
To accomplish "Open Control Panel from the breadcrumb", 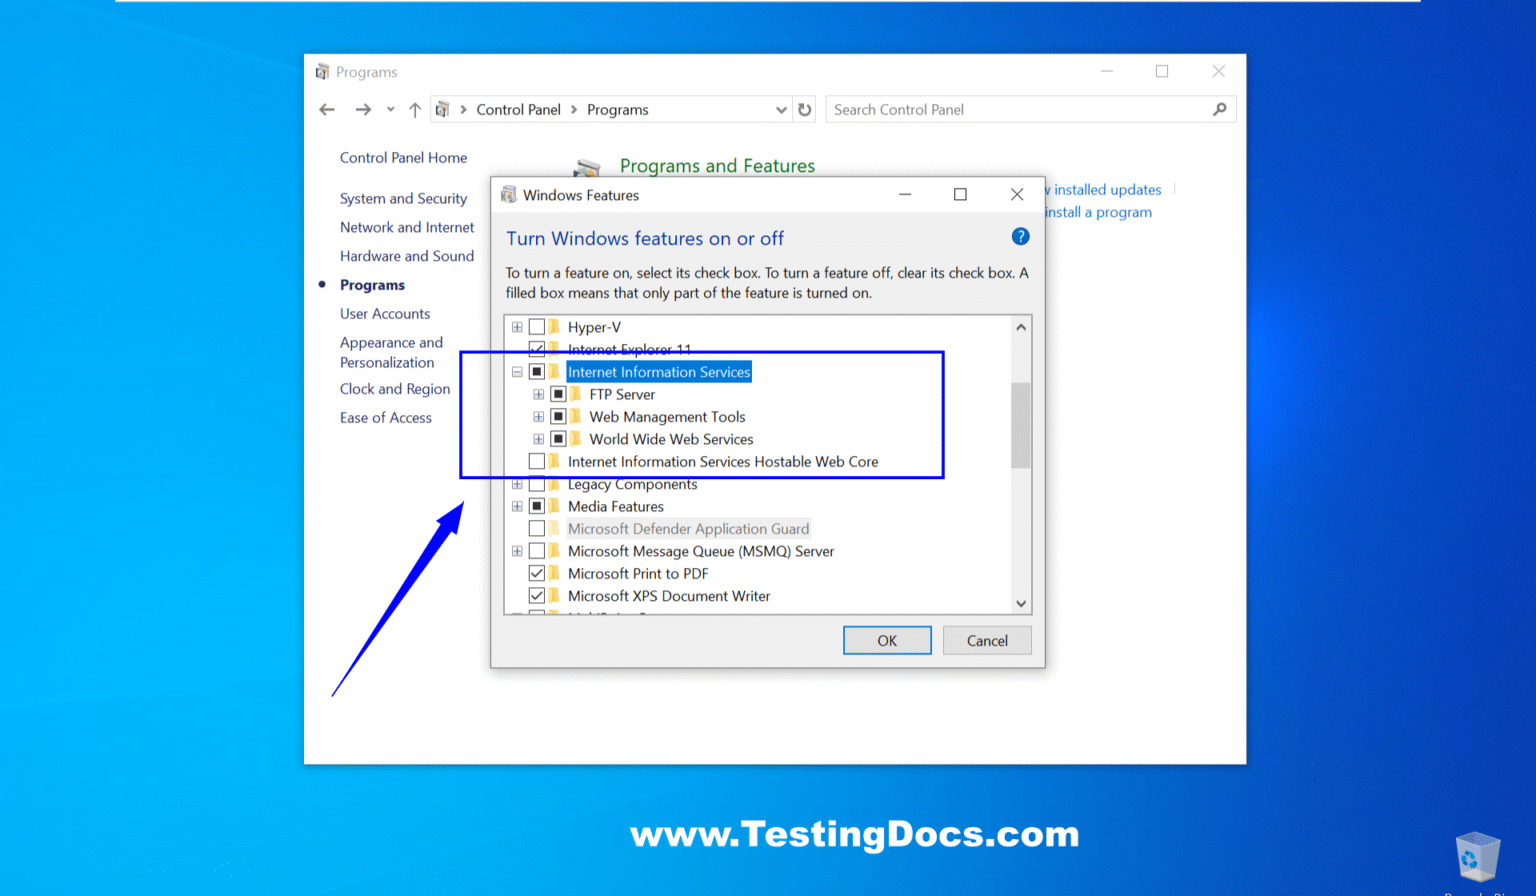I will pyautogui.click(x=519, y=109).
